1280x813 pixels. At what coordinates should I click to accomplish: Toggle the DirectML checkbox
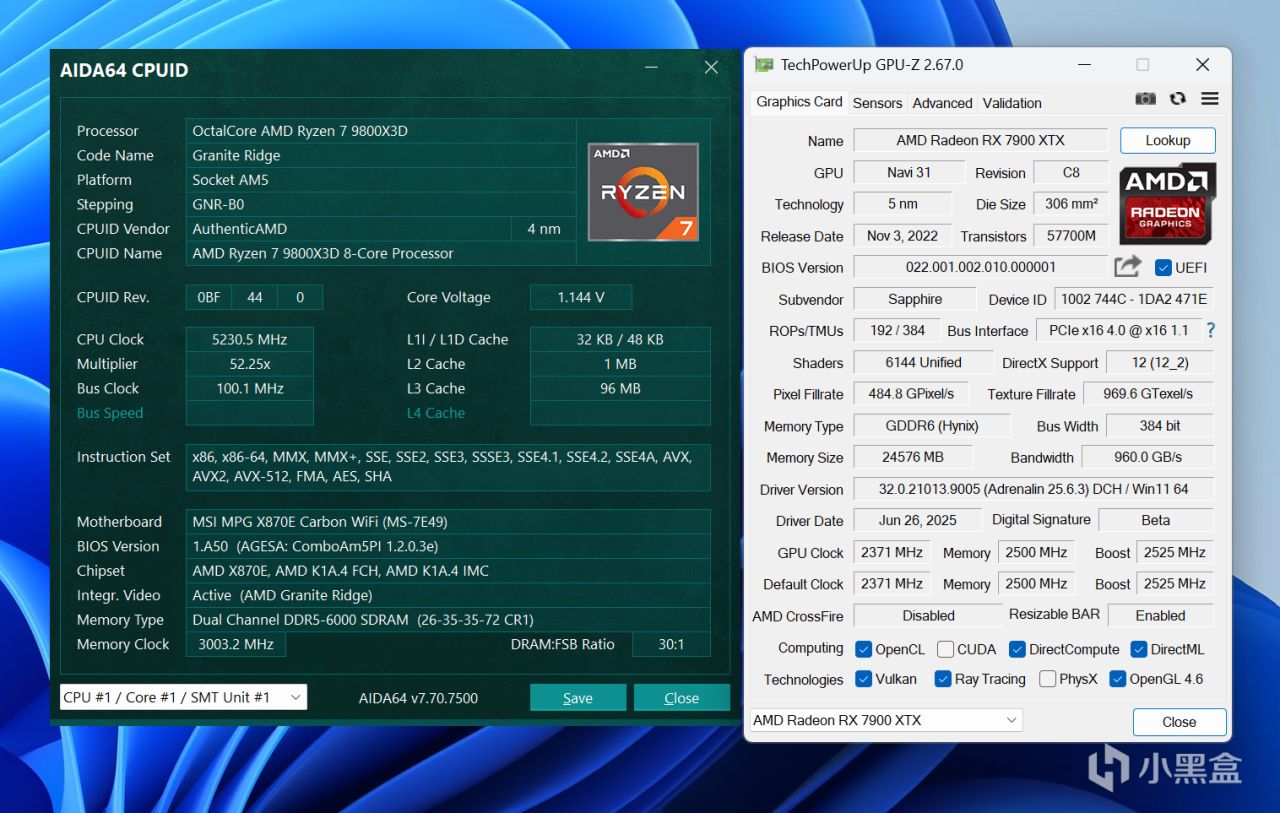tap(1139, 649)
